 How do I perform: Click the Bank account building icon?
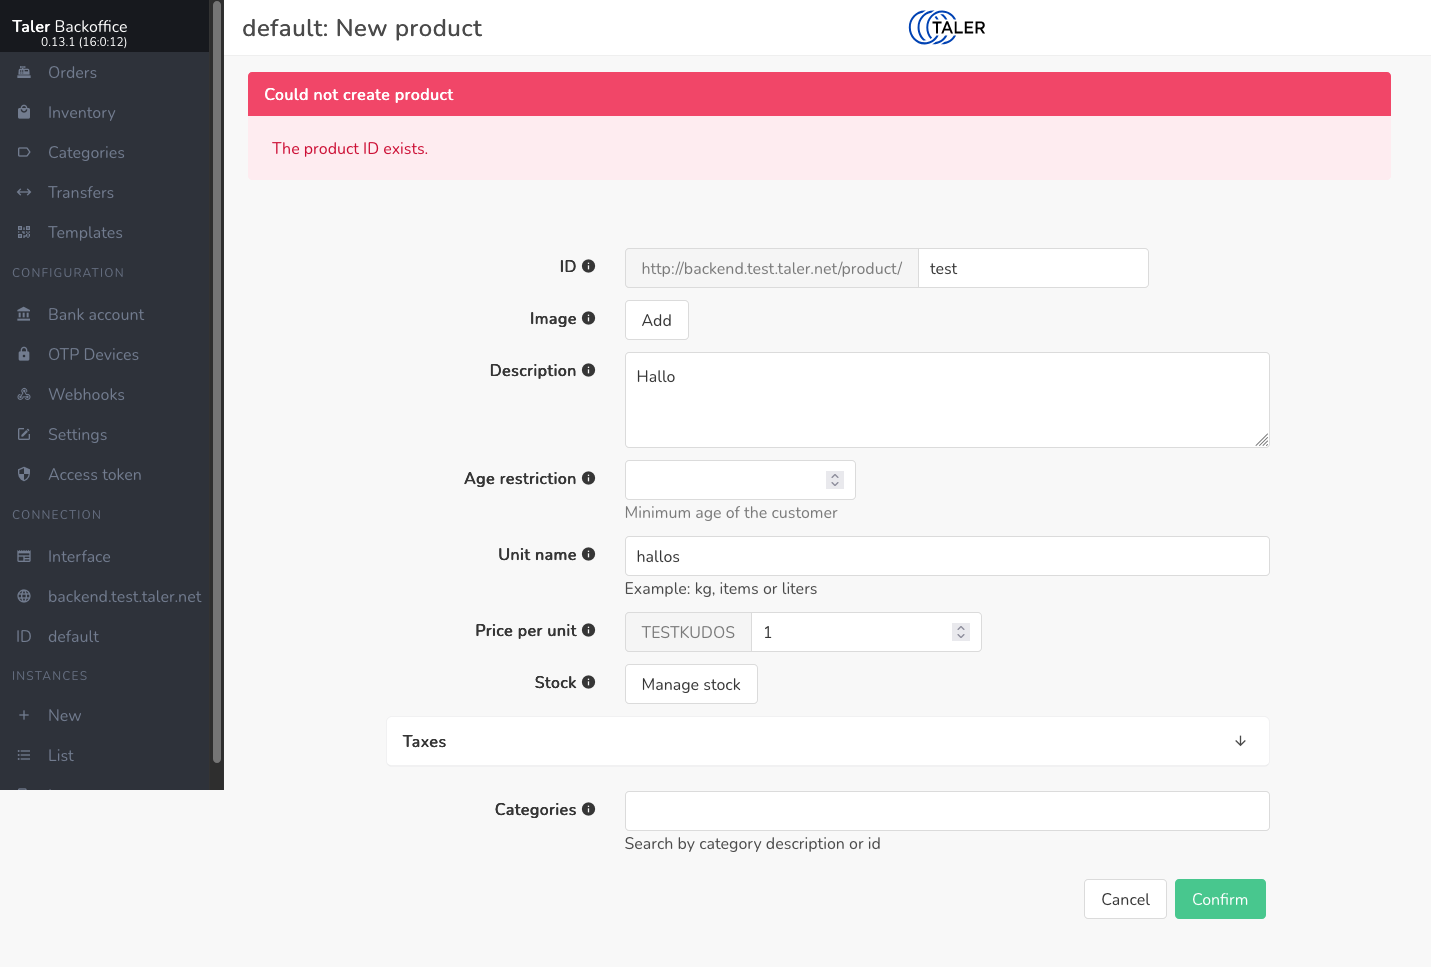(24, 315)
